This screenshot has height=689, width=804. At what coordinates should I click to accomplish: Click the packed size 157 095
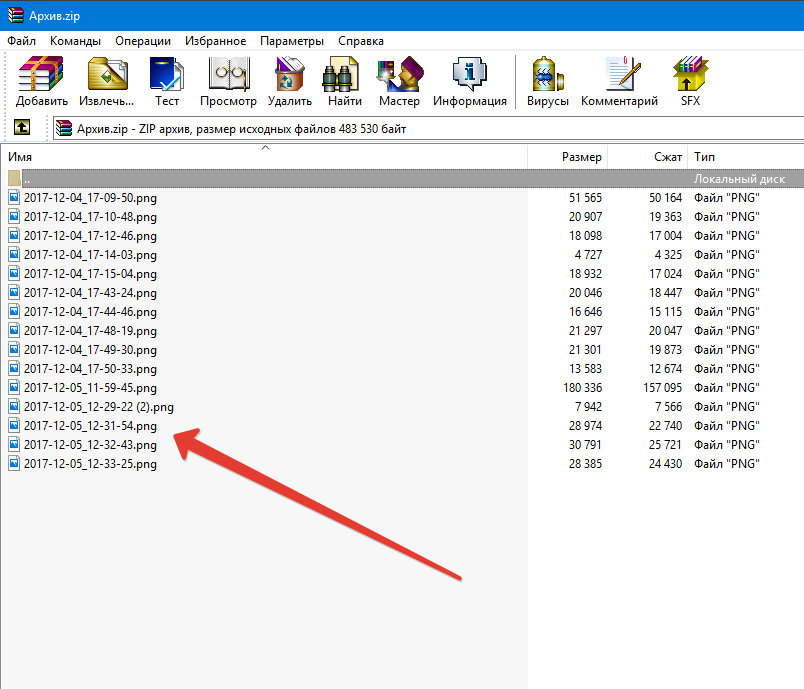click(662, 388)
